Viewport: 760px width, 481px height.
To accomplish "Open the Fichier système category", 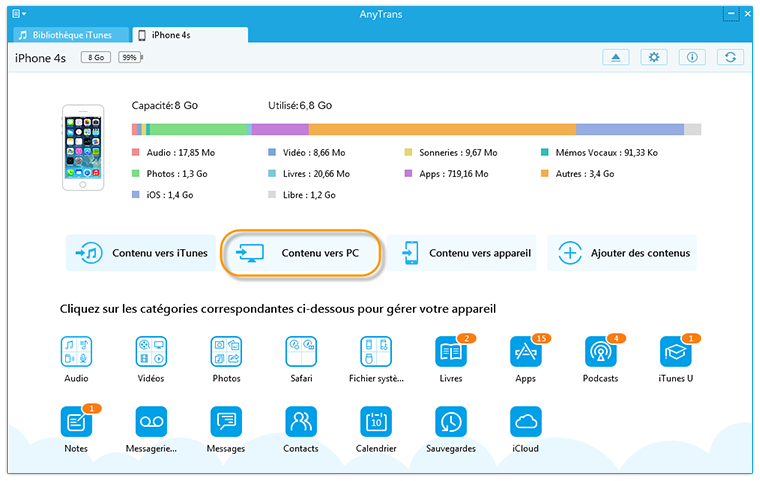I will 376,352.
